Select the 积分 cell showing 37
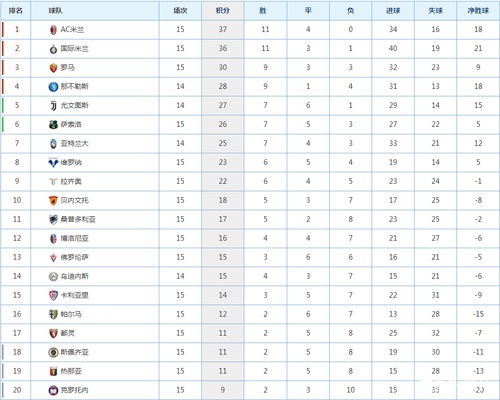This screenshot has height=400, width=500. [x=223, y=30]
